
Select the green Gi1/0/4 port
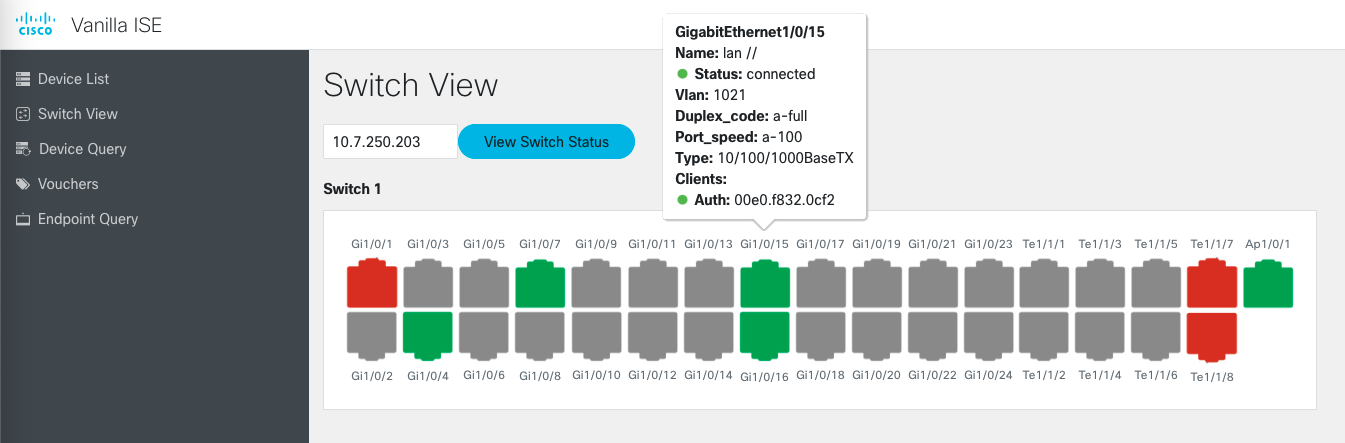click(x=428, y=336)
